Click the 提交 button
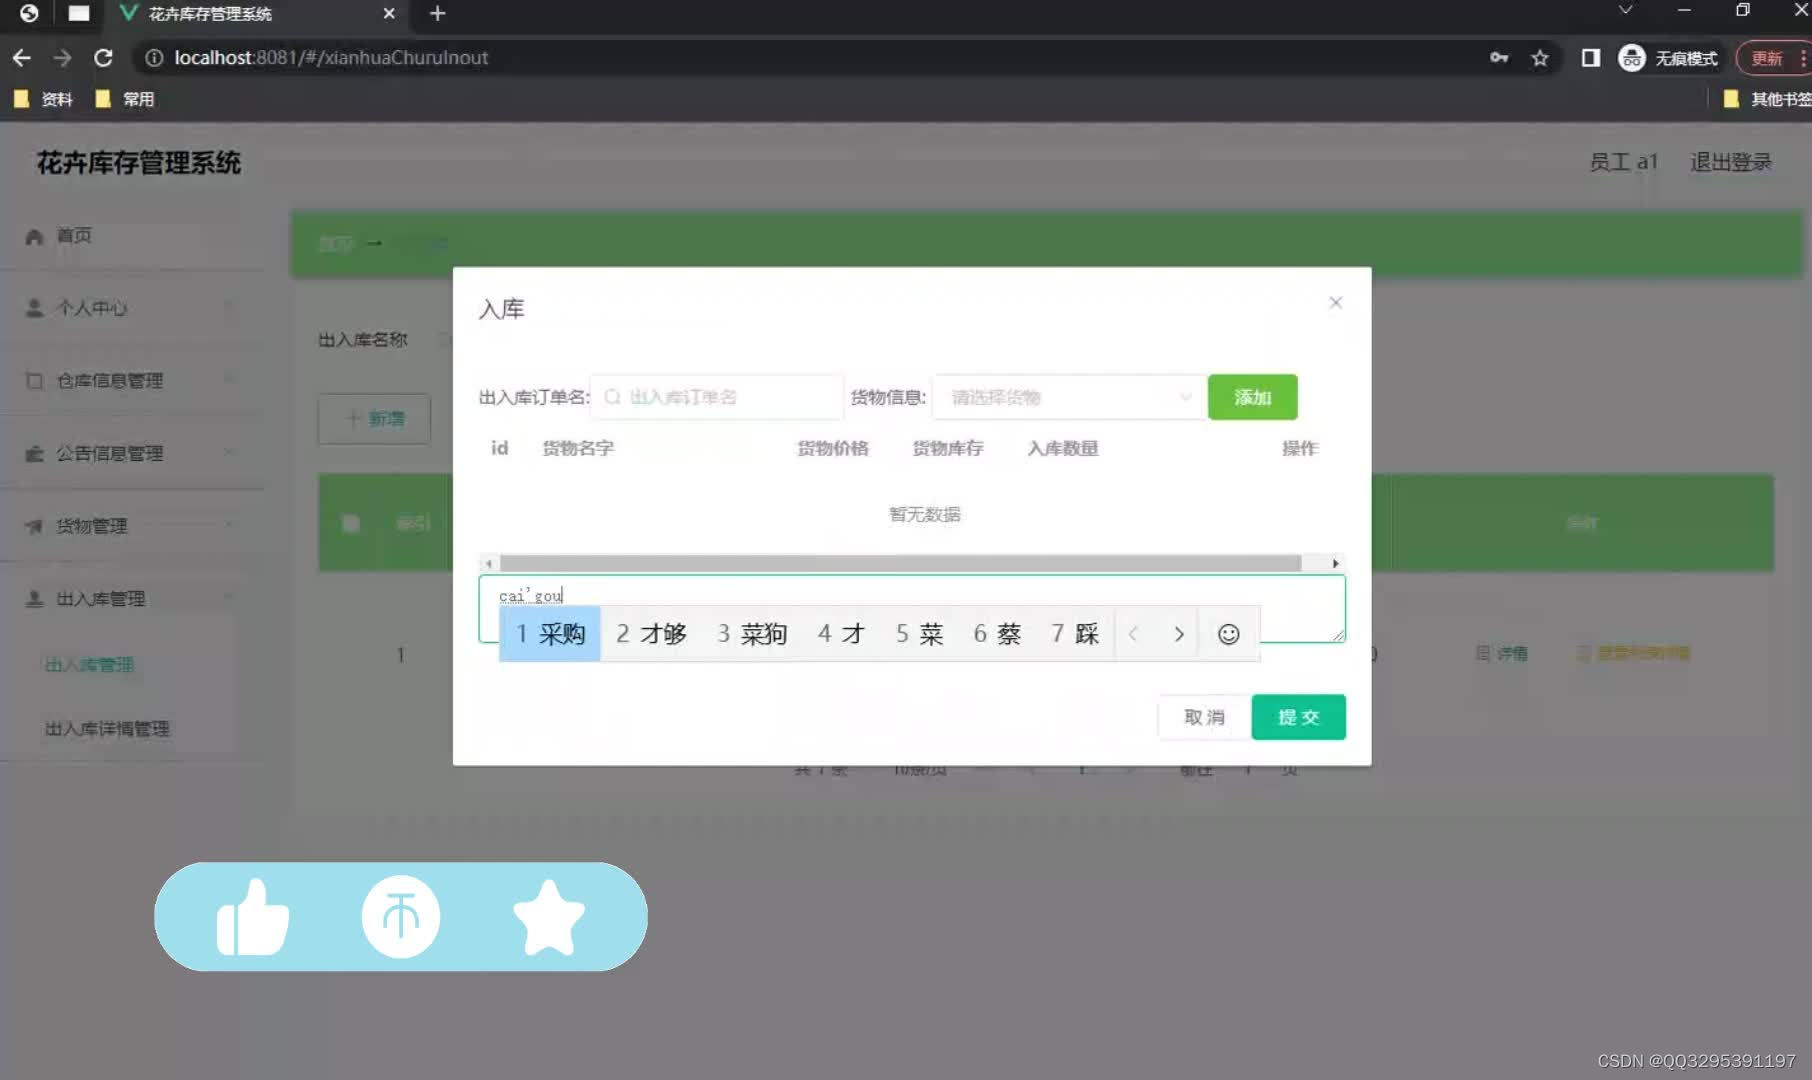The width and height of the screenshot is (1812, 1080). 1298,717
